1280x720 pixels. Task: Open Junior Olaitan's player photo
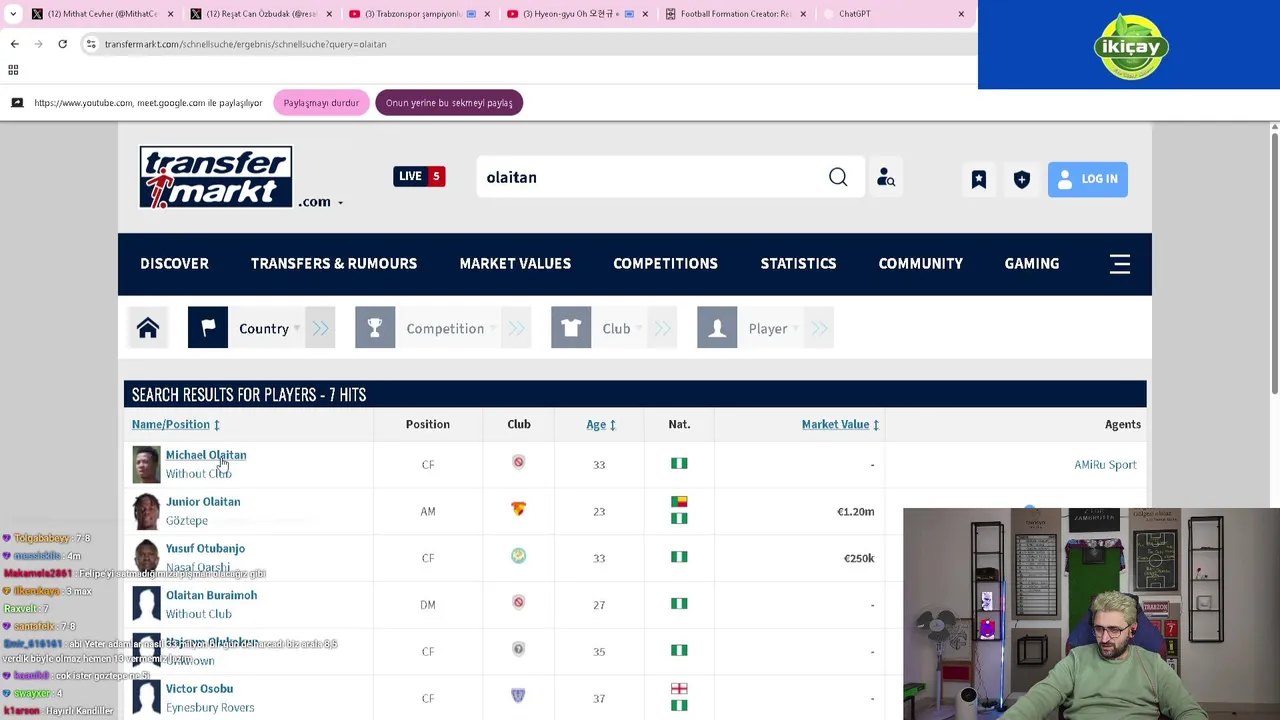(146, 512)
